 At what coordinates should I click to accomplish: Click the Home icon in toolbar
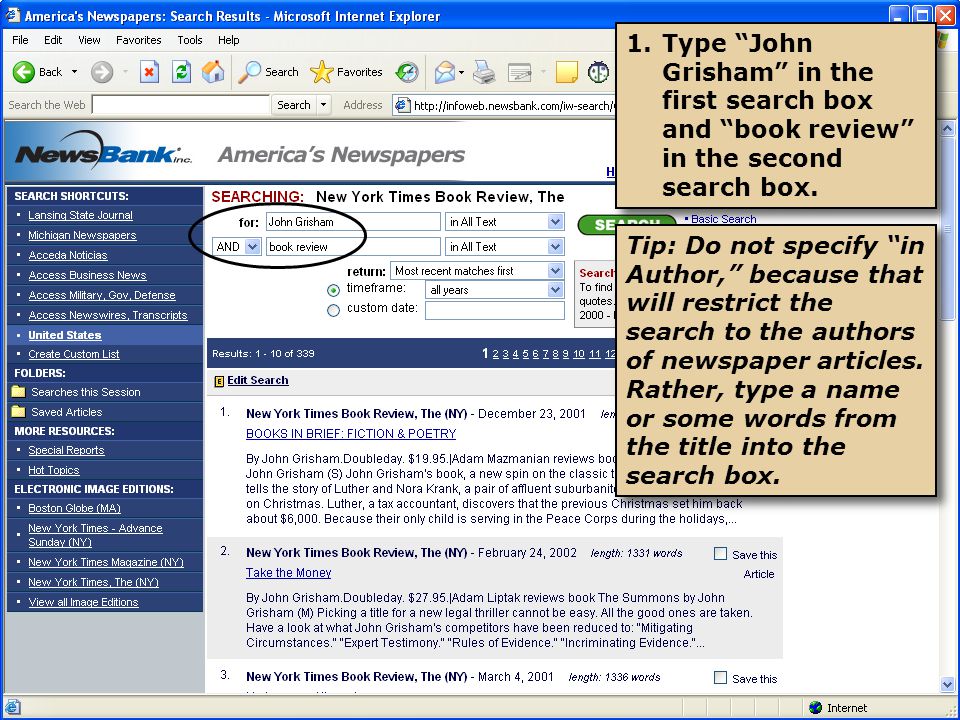[213, 72]
